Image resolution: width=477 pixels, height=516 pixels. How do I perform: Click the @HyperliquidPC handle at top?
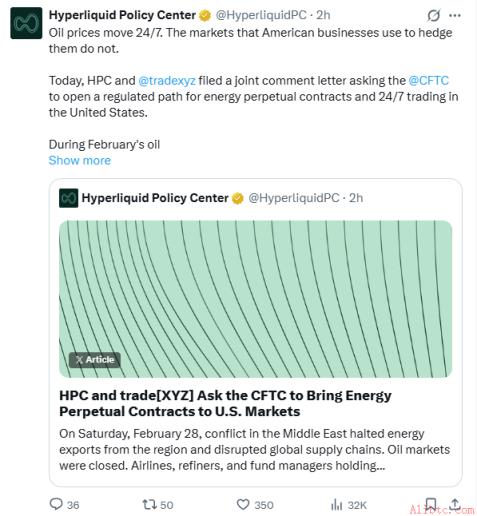261,15
